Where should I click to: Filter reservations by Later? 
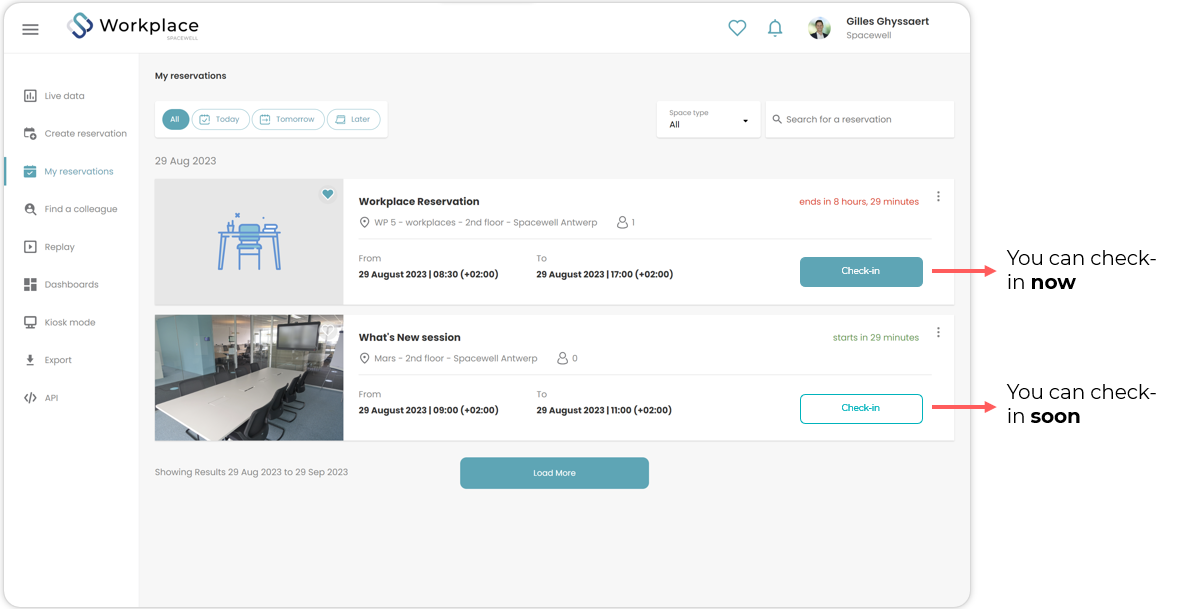click(x=354, y=120)
